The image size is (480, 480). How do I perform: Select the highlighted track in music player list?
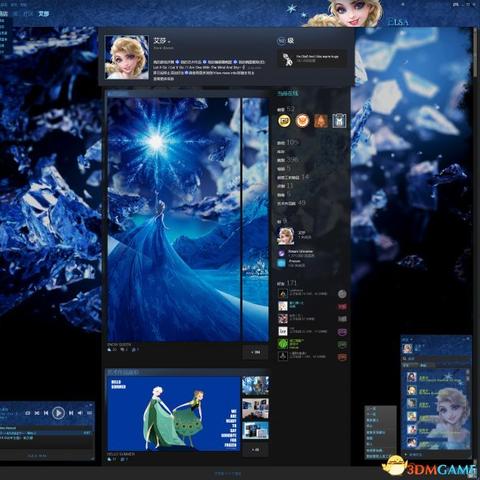tap(45, 433)
